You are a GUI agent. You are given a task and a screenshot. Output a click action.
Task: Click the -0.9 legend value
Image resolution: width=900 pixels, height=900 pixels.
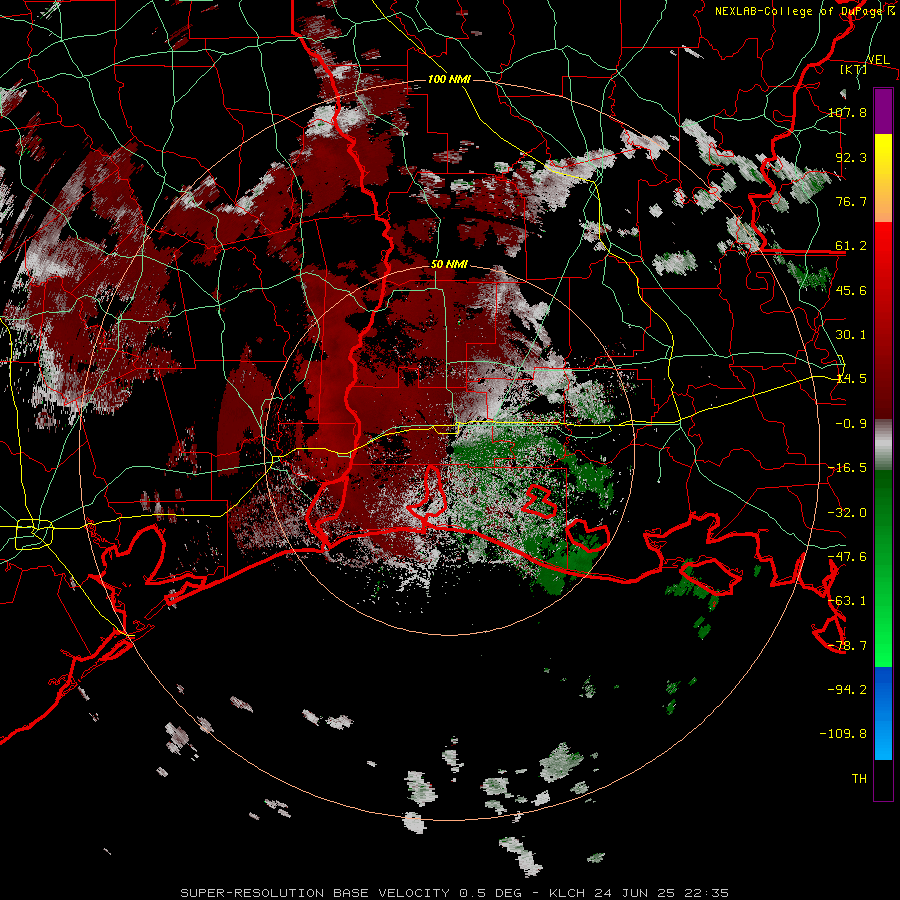coord(851,424)
